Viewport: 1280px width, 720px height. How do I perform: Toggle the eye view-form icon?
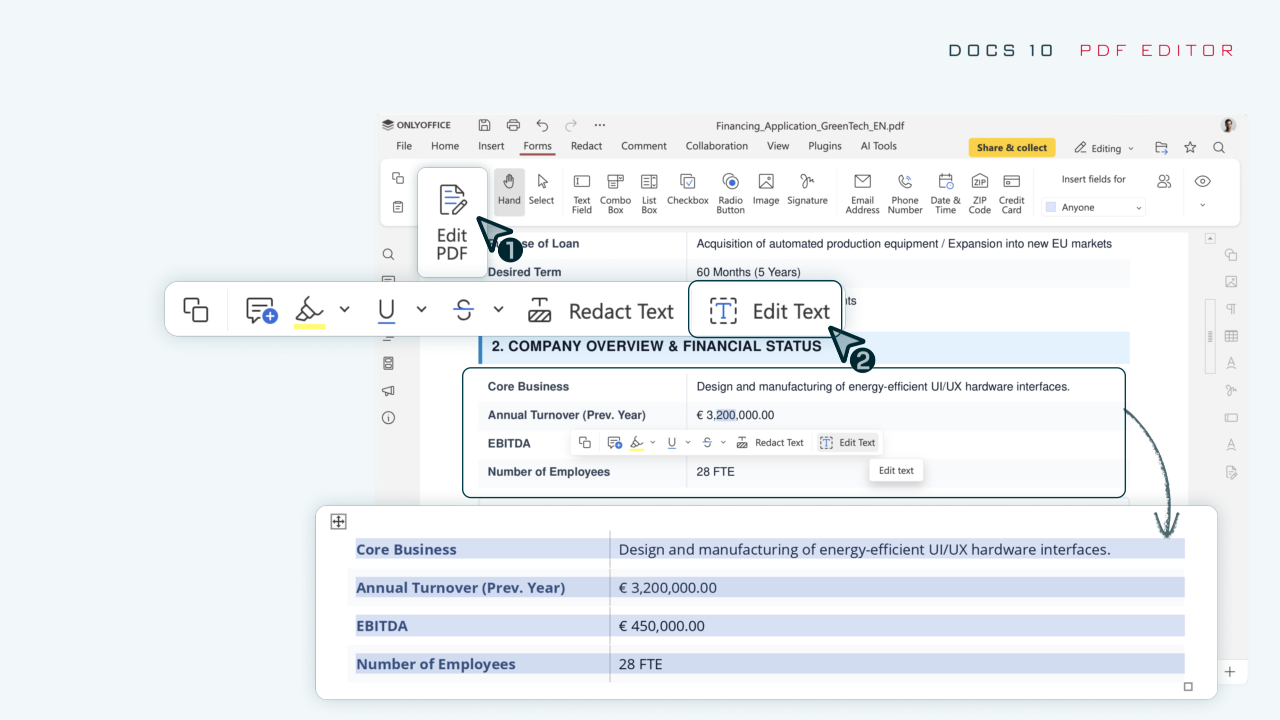pyautogui.click(x=1202, y=181)
